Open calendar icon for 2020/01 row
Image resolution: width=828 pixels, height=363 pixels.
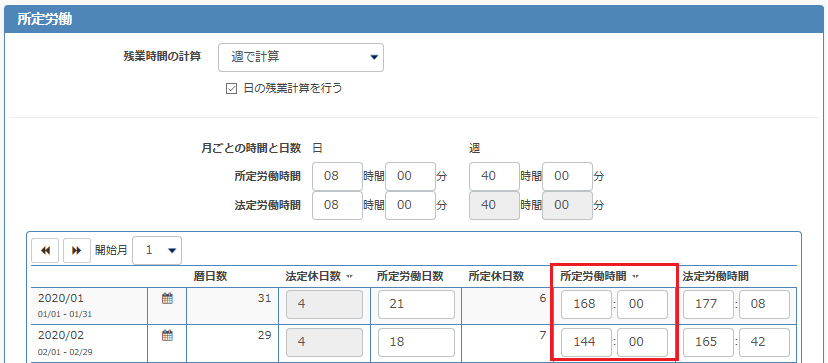pos(167,299)
